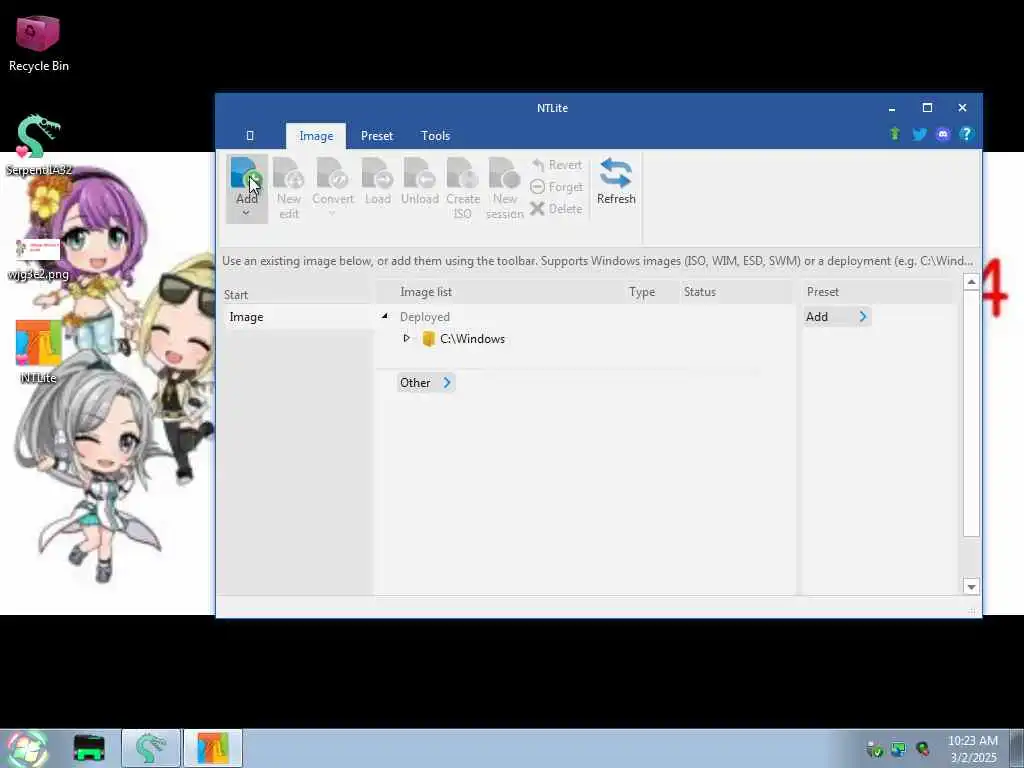Click the green update arrow icon
This screenshot has width=1024, height=768.
[x=895, y=134]
